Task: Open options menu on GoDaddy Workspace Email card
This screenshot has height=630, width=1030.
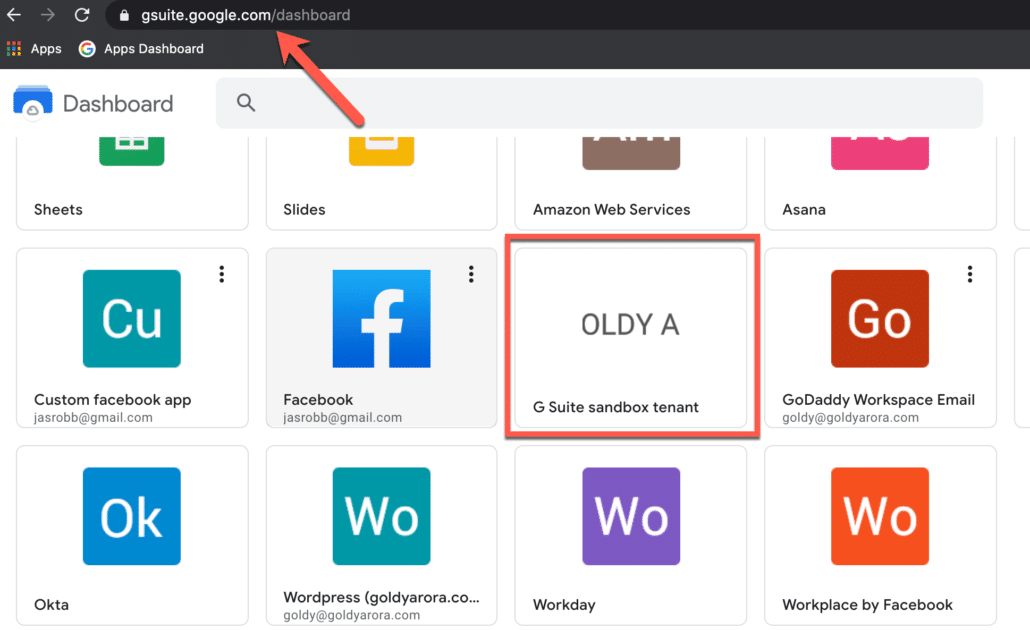Action: [970, 274]
